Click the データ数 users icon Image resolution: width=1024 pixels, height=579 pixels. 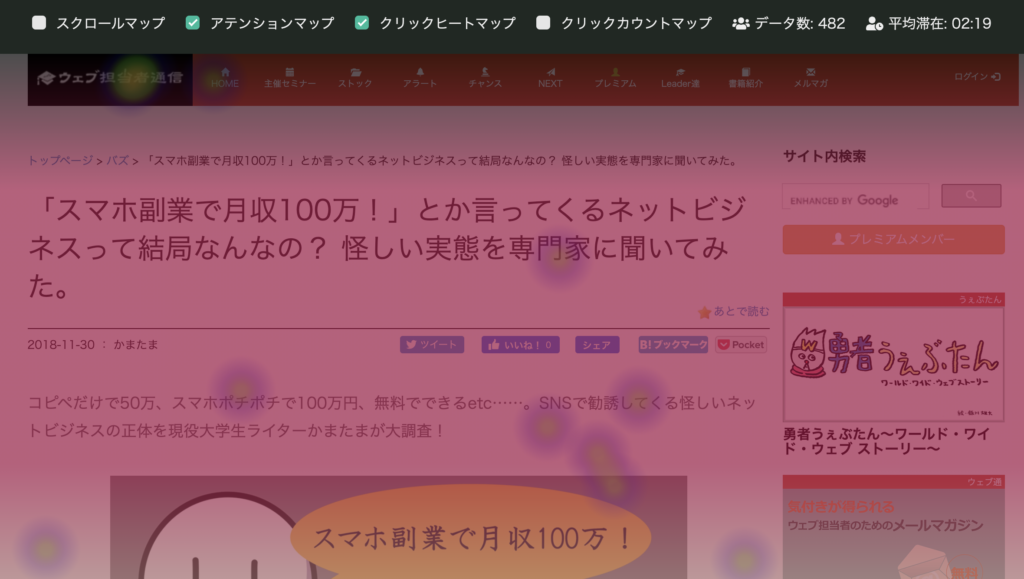(741, 23)
